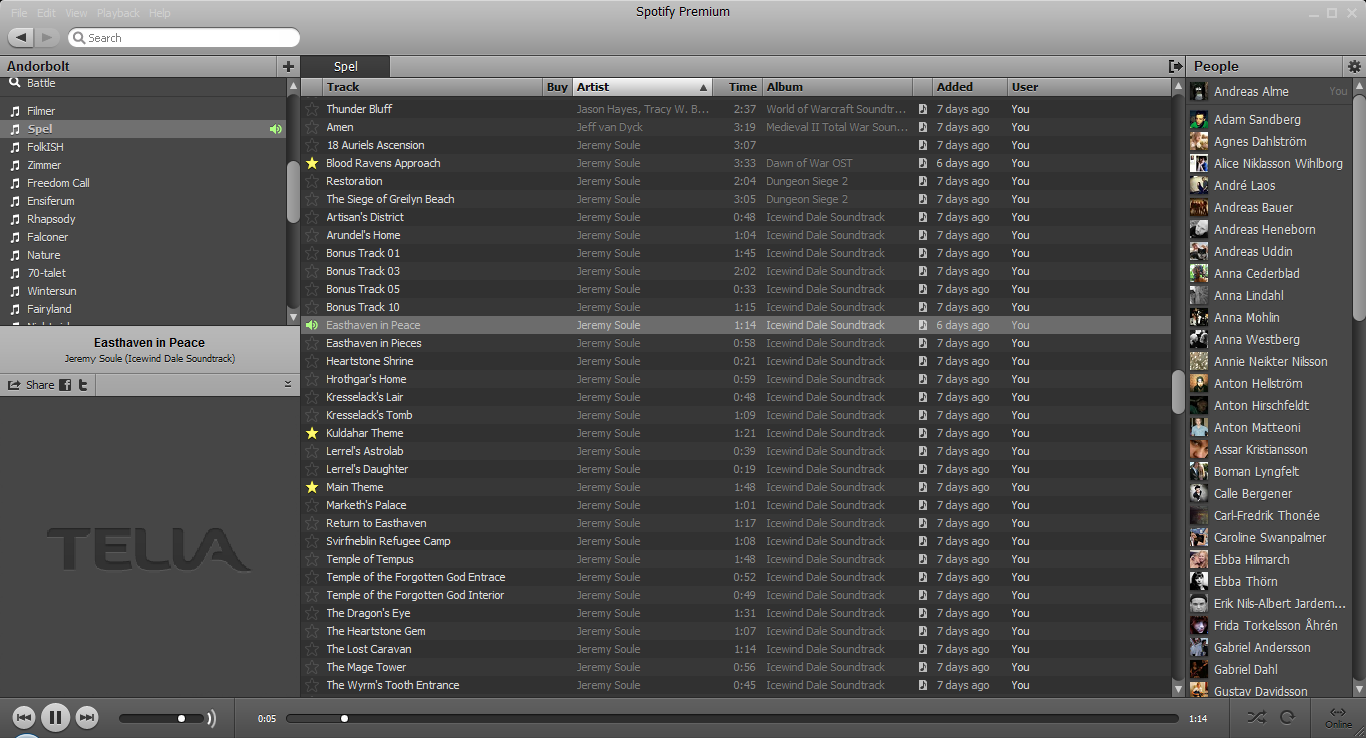
Task: Go to the previous track
Action: (x=24, y=717)
